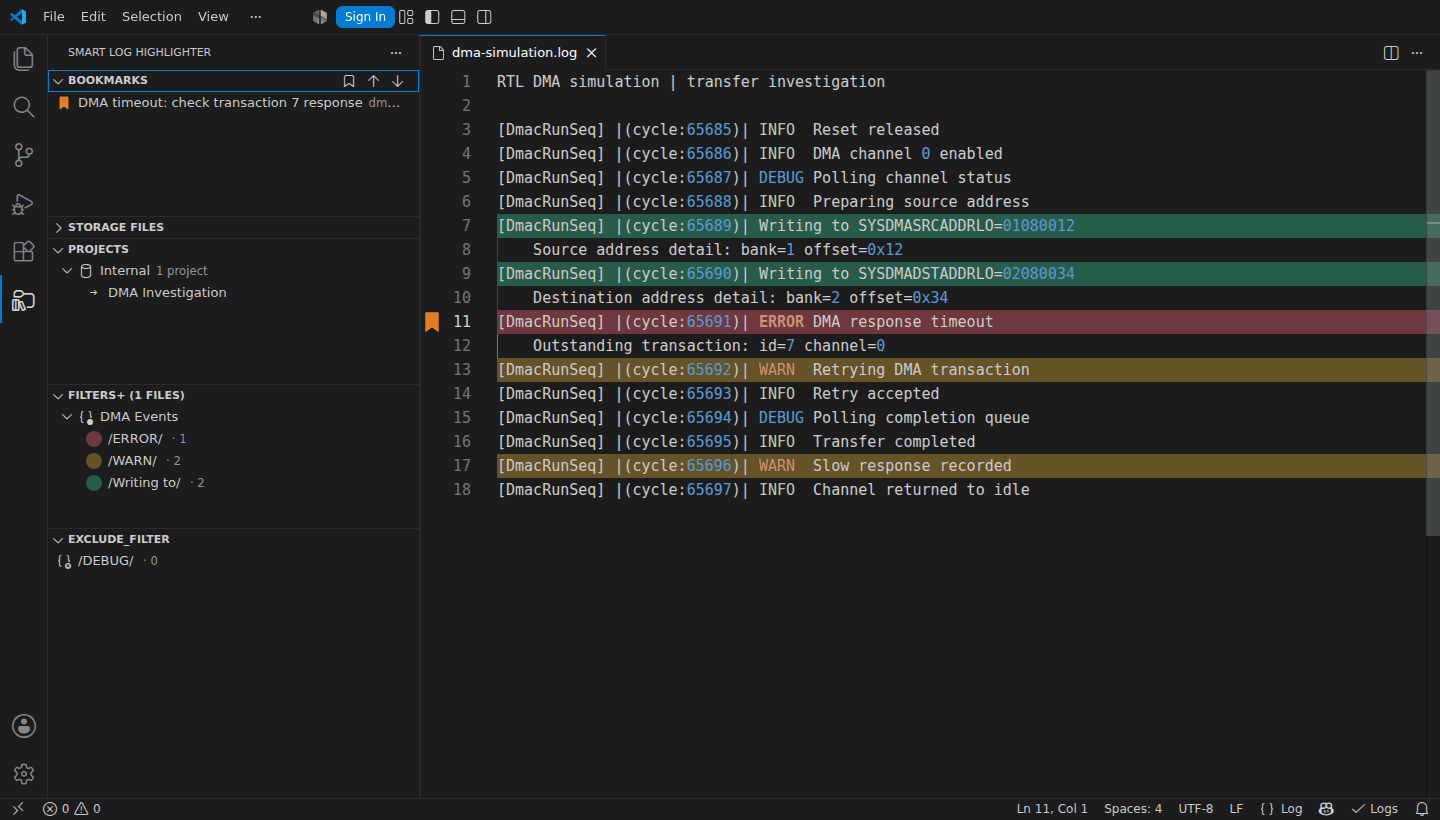Screen dimensions: 1440x820
Task: Select the Smart Log Highlighter activity bar icon
Action: tap(23, 299)
